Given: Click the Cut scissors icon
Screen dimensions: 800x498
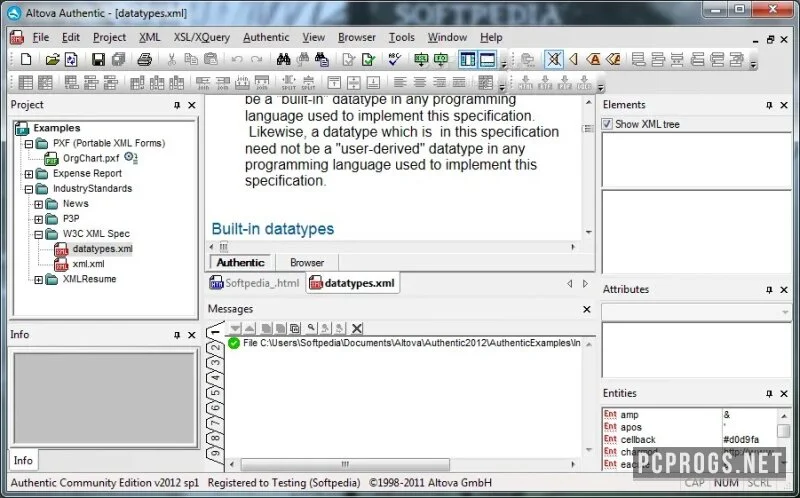Looking at the screenshot, I should point(171,60).
